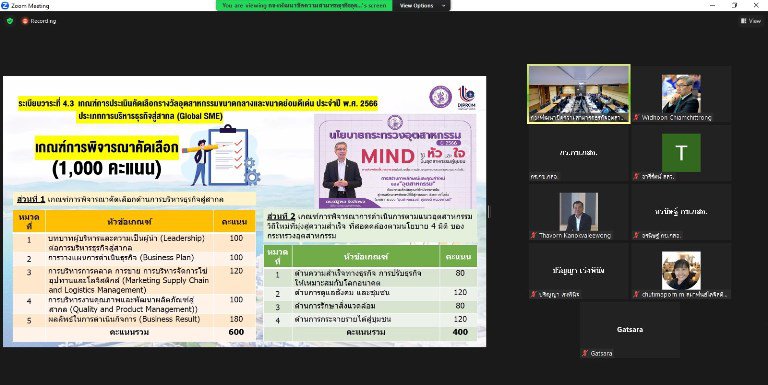This screenshot has width=768, height=385.
Task: Click the green 'You are viewing' screen banner
Action: pyautogui.click(x=304, y=5)
